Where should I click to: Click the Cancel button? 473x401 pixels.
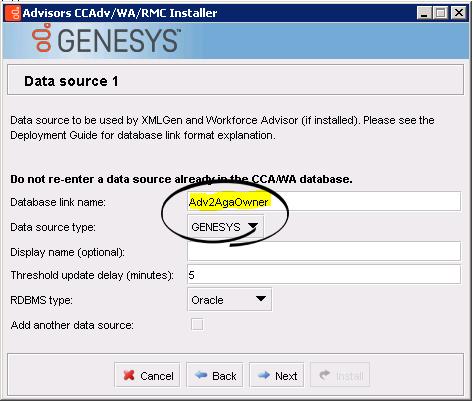(x=147, y=375)
